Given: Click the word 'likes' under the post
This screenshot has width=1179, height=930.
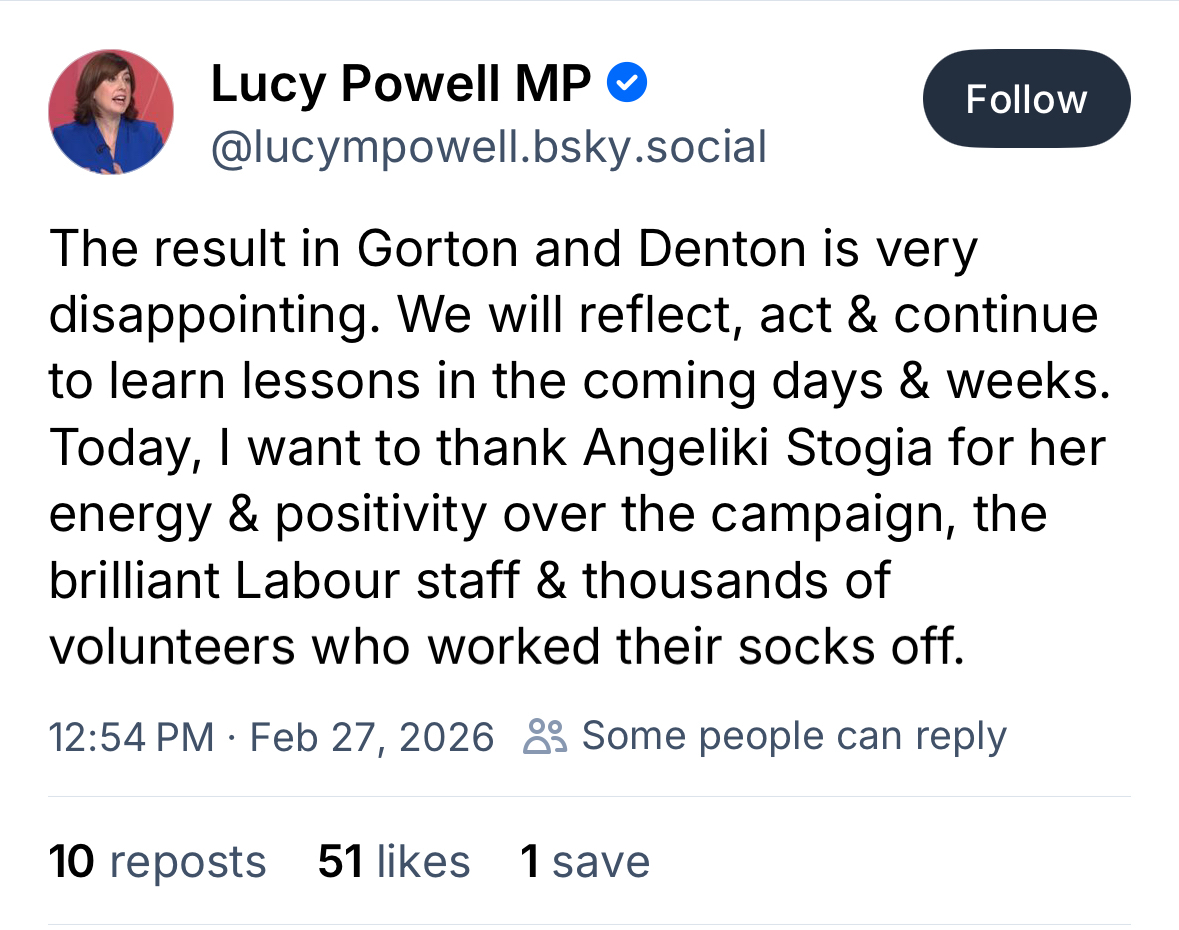Looking at the screenshot, I should [x=424, y=862].
